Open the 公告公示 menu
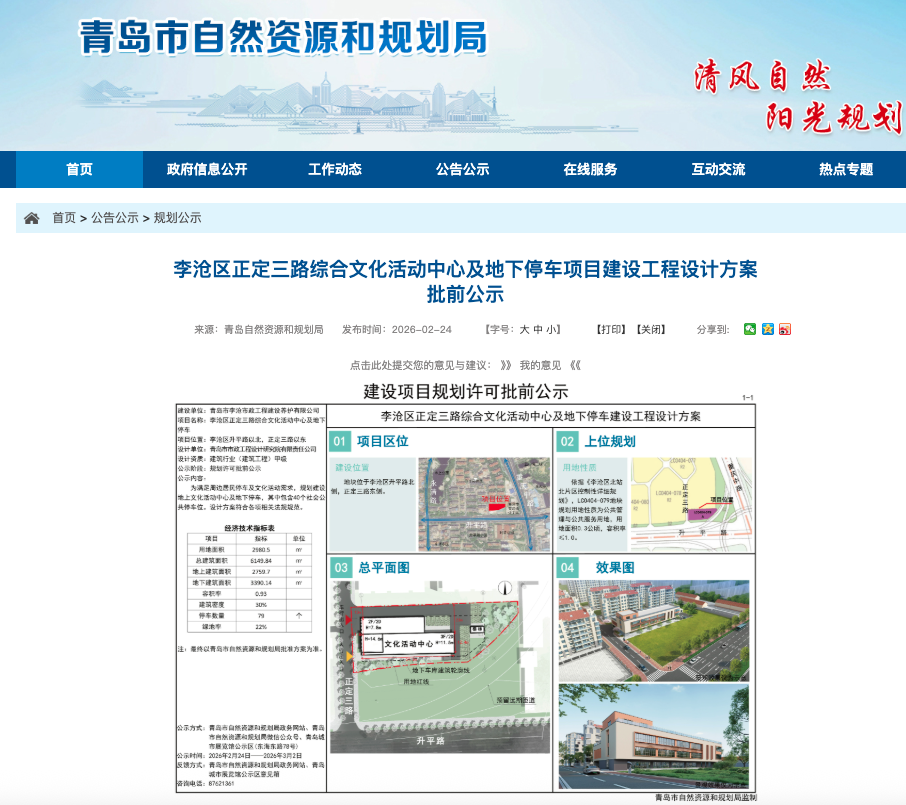Viewport: 906px width, 805px height. pyautogui.click(x=464, y=169)
